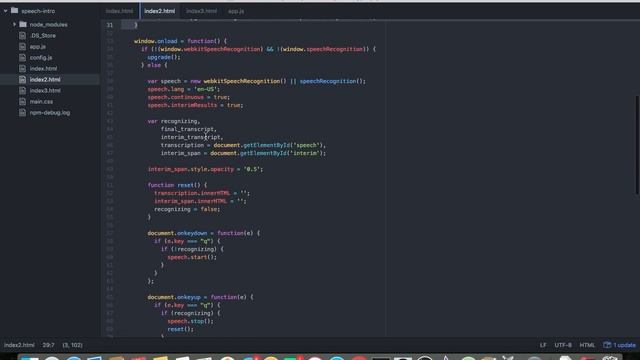
Task: Switch to the index.html editor tab
Action: pos(119,11)
